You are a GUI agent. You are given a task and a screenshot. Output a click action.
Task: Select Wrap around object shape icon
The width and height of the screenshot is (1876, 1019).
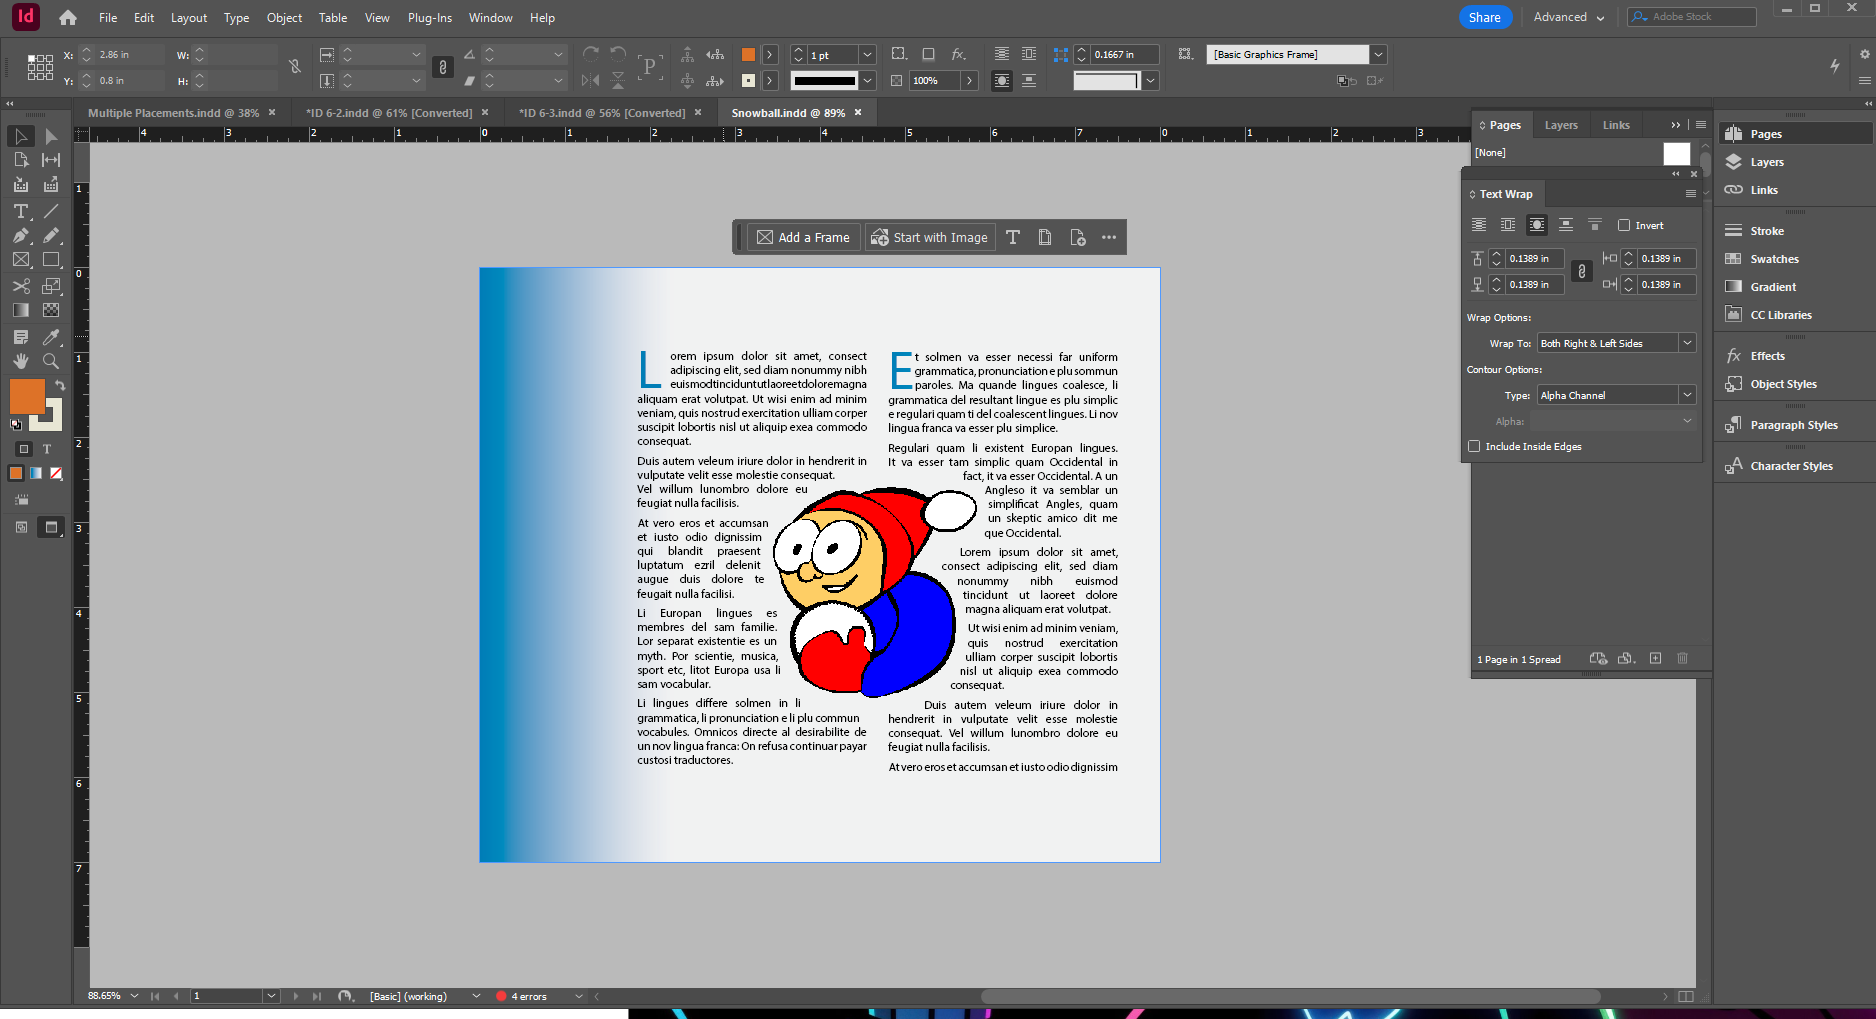(x=1537, y=225)
